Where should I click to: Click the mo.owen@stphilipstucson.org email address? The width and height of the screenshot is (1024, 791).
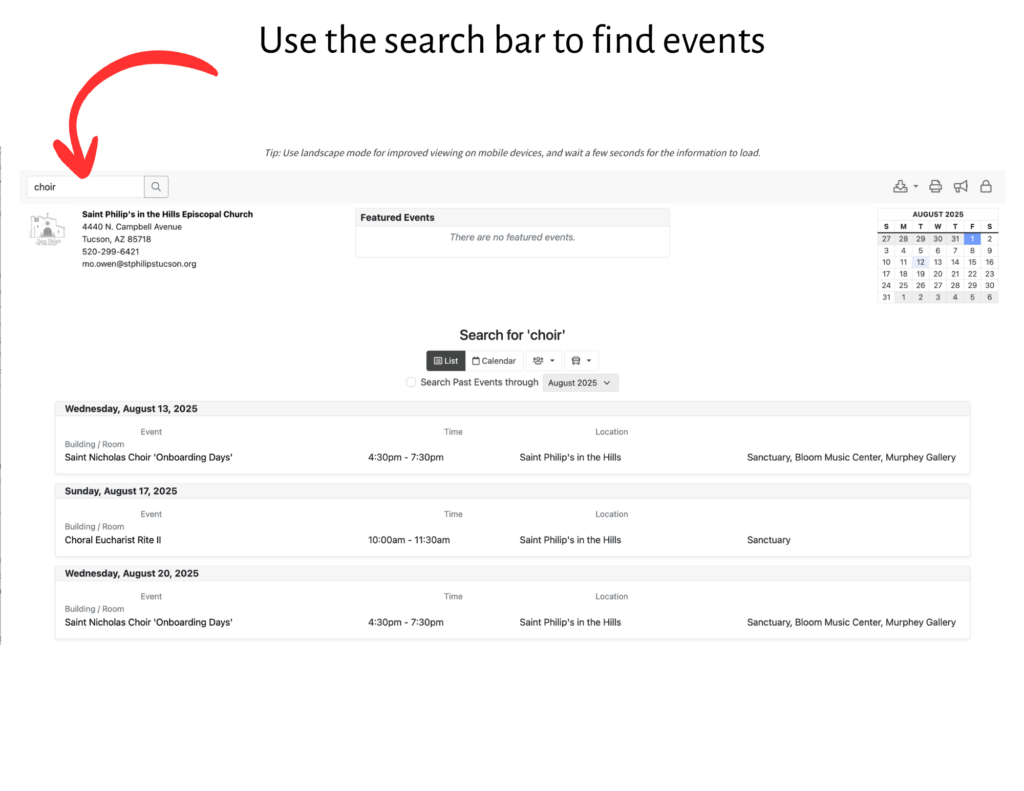[139, 264]
